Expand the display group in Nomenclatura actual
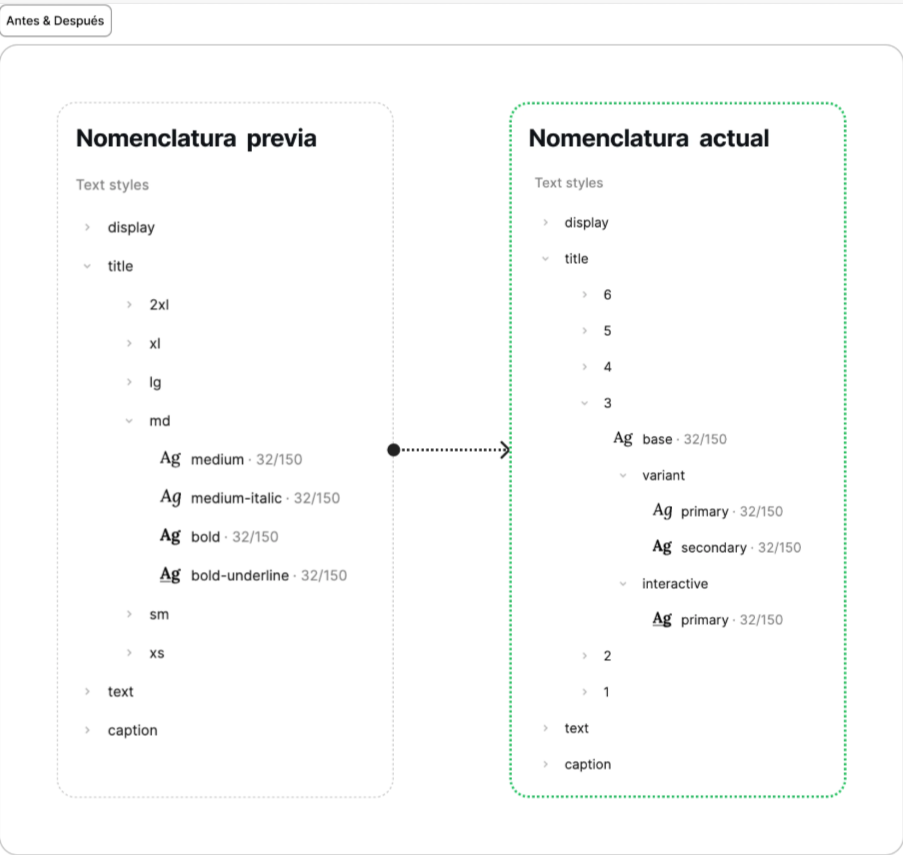The image size is (903, 855). 545,223
